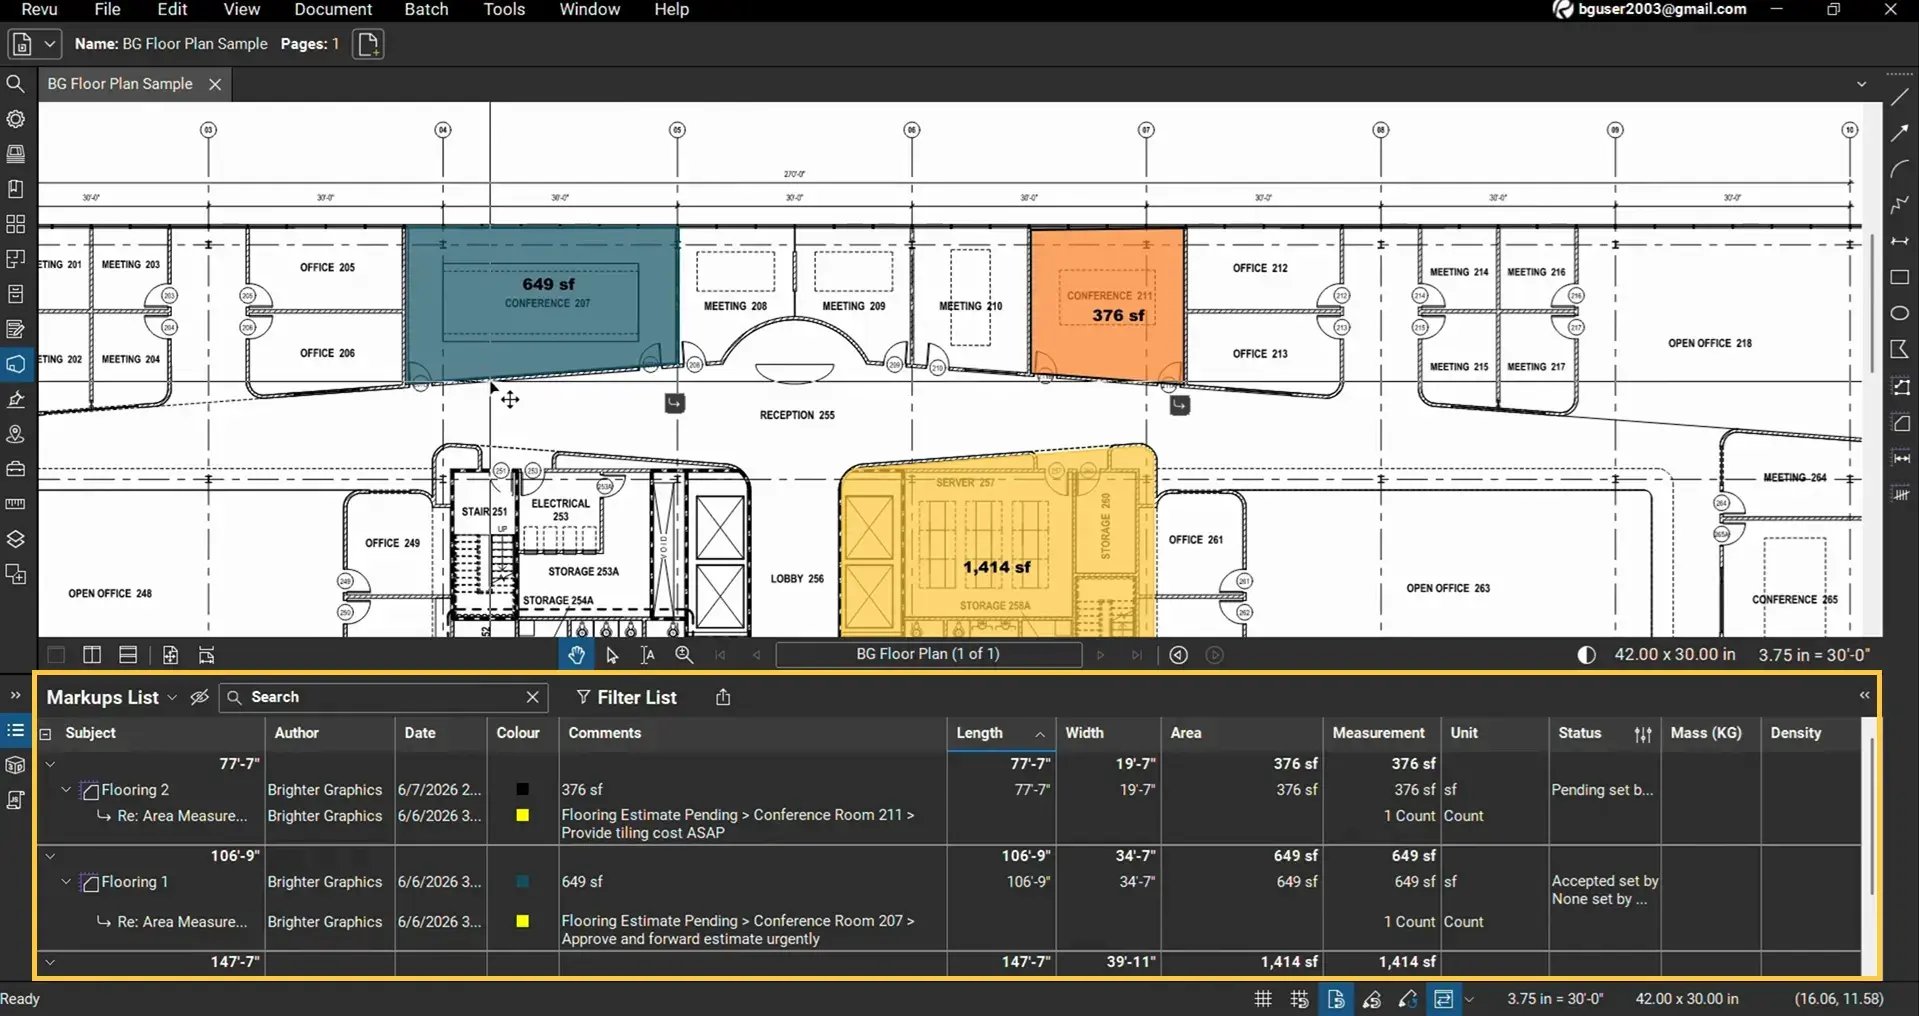The width and height of the screenshot is (1919, 1016).
Task: Select the Polyline markup tool
Action: pos(1900,205)
